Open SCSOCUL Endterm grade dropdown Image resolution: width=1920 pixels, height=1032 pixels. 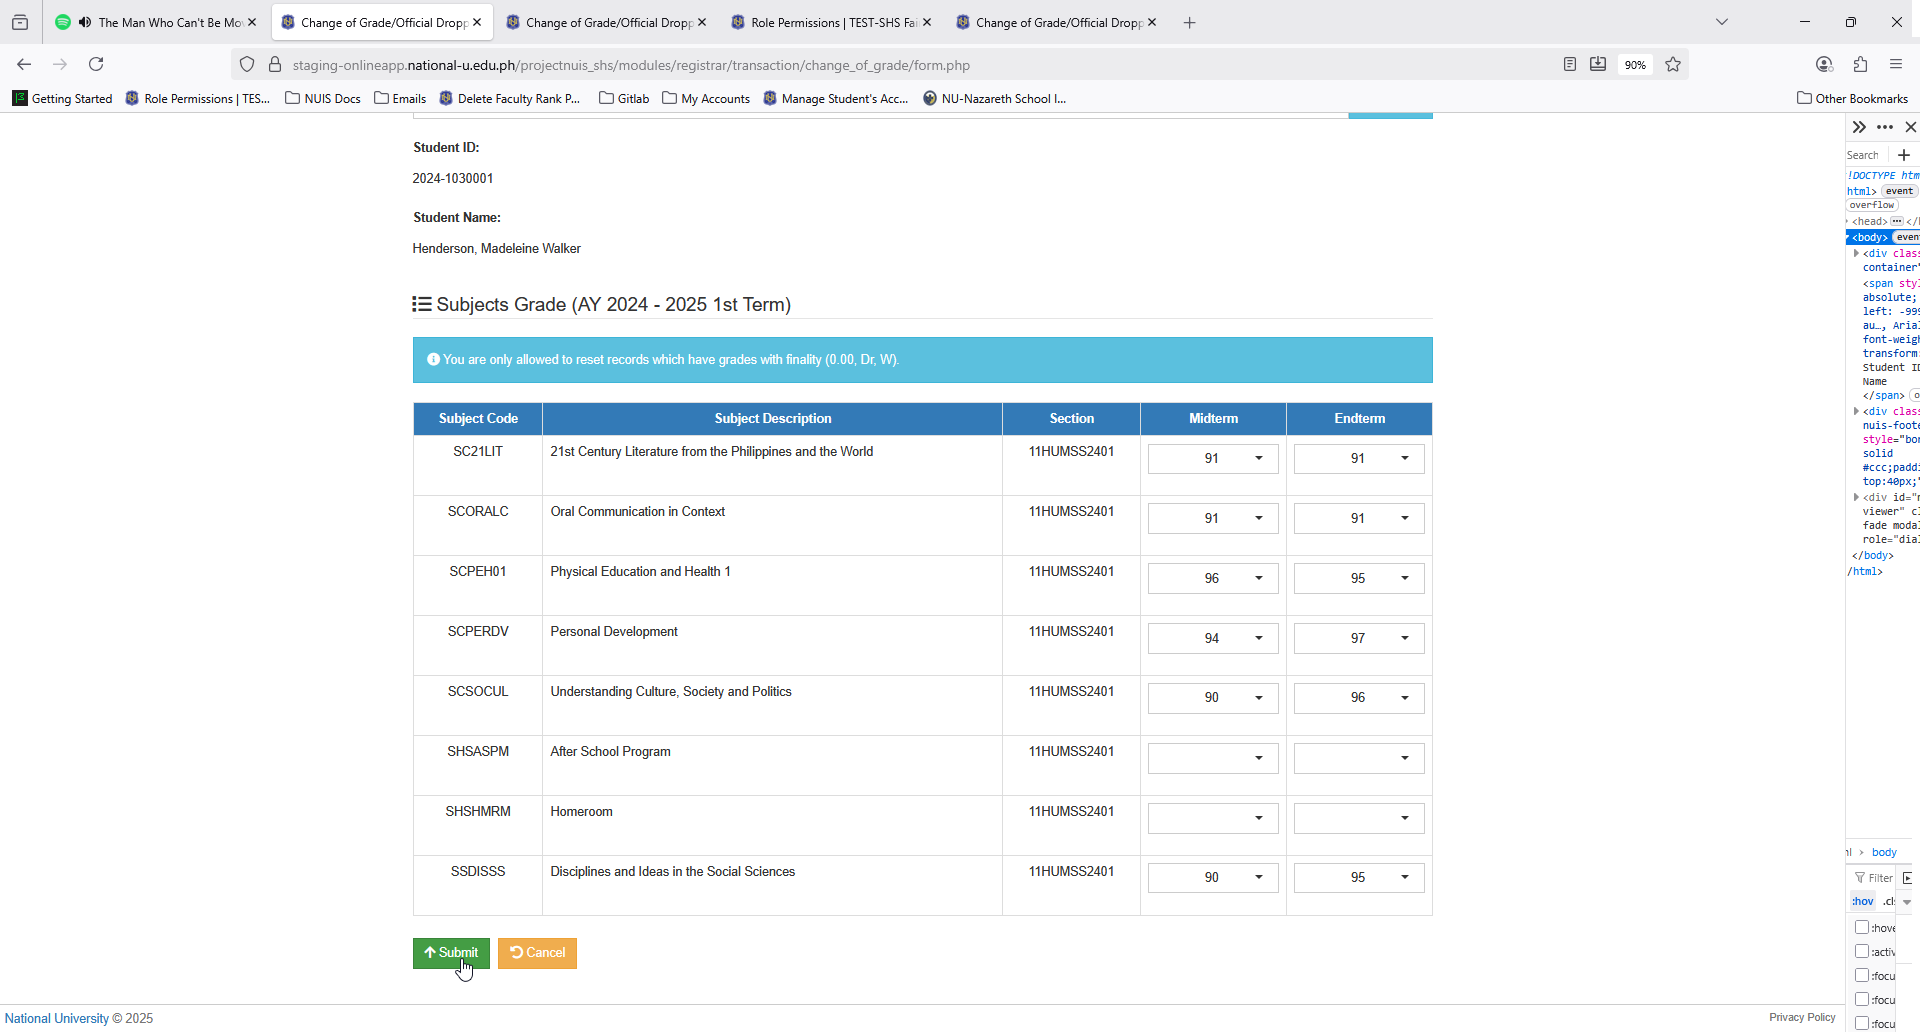coord(1359,698)
